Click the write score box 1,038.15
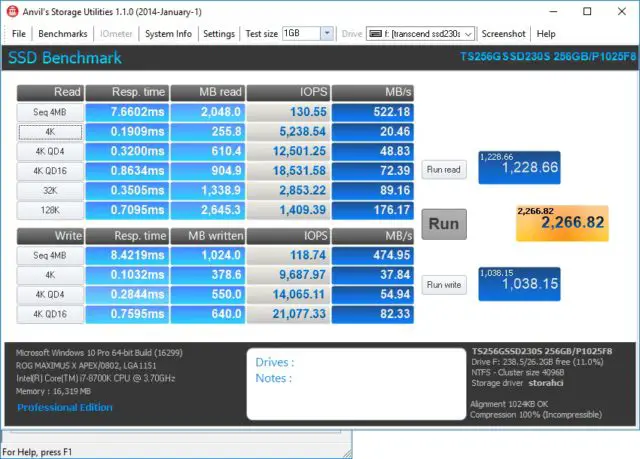Viewport: 640px width, 459px height. (x=519, y=284)
